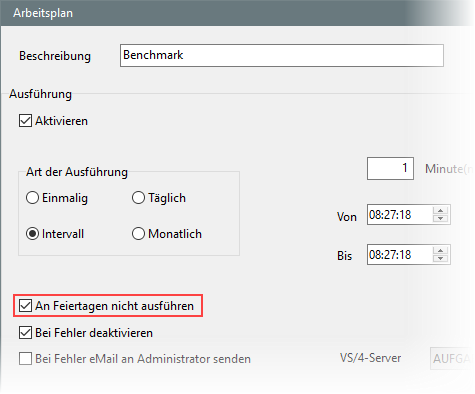This screenshot has height=394, width=475.
Task: Select the Einmalig radio button
Action: pos(32,198)
